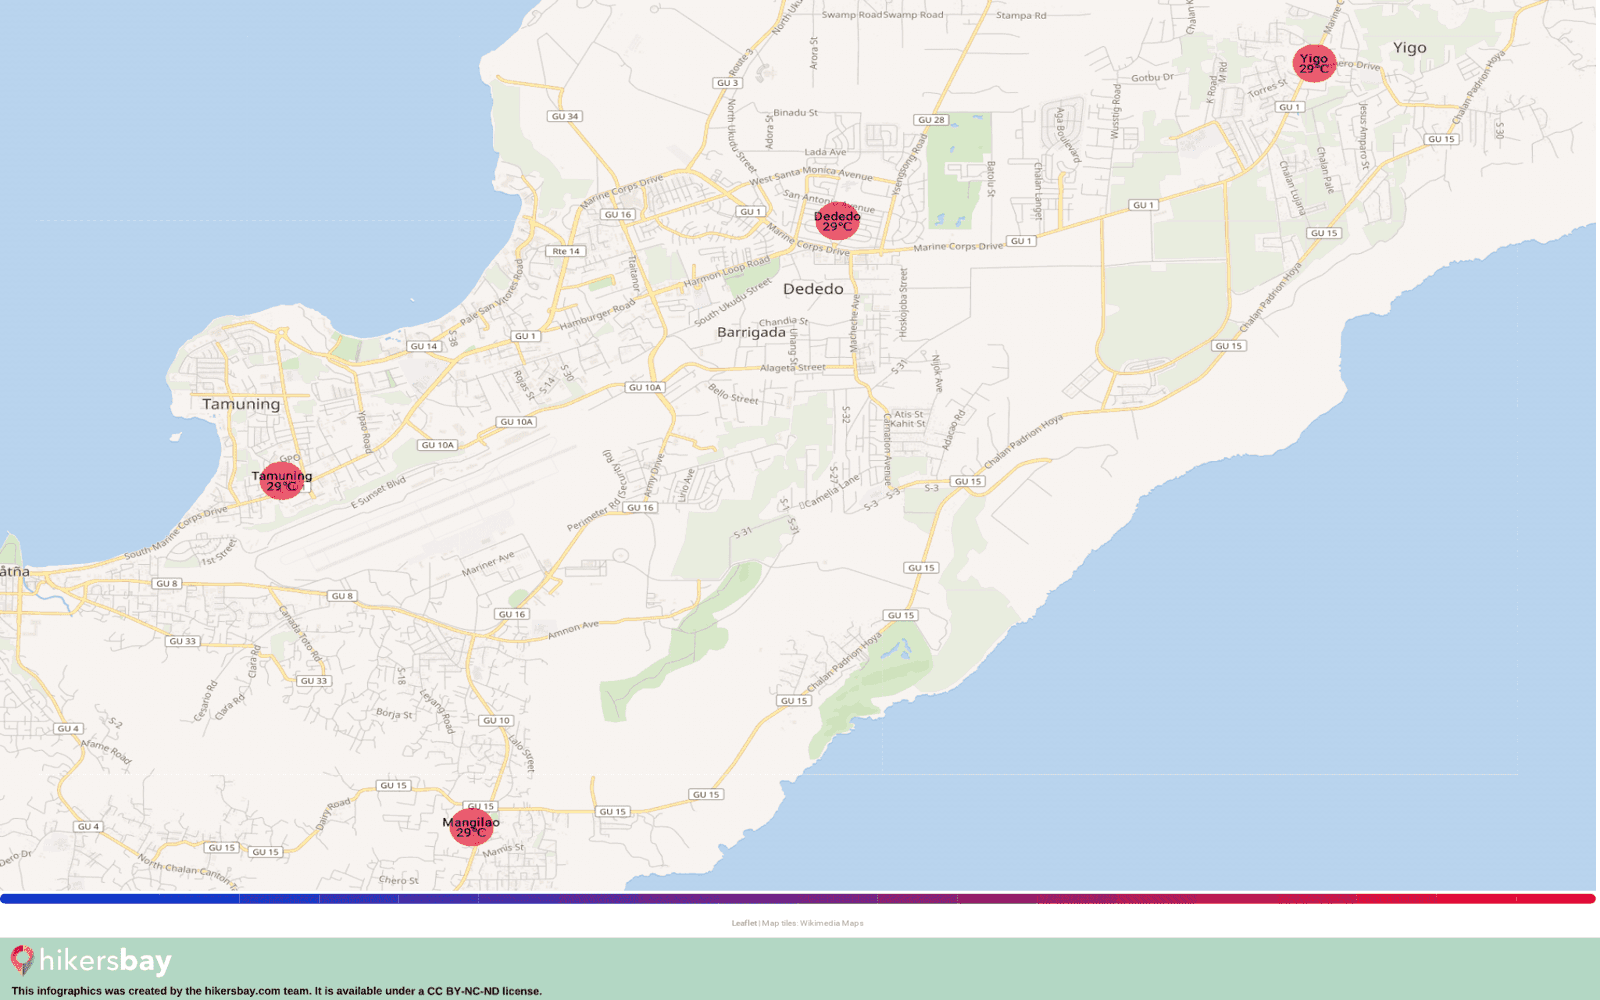Click the GU 14 route shield
Viewport: 1600px width, 1000px height.
pyautogui.click(x=424, y=346)
